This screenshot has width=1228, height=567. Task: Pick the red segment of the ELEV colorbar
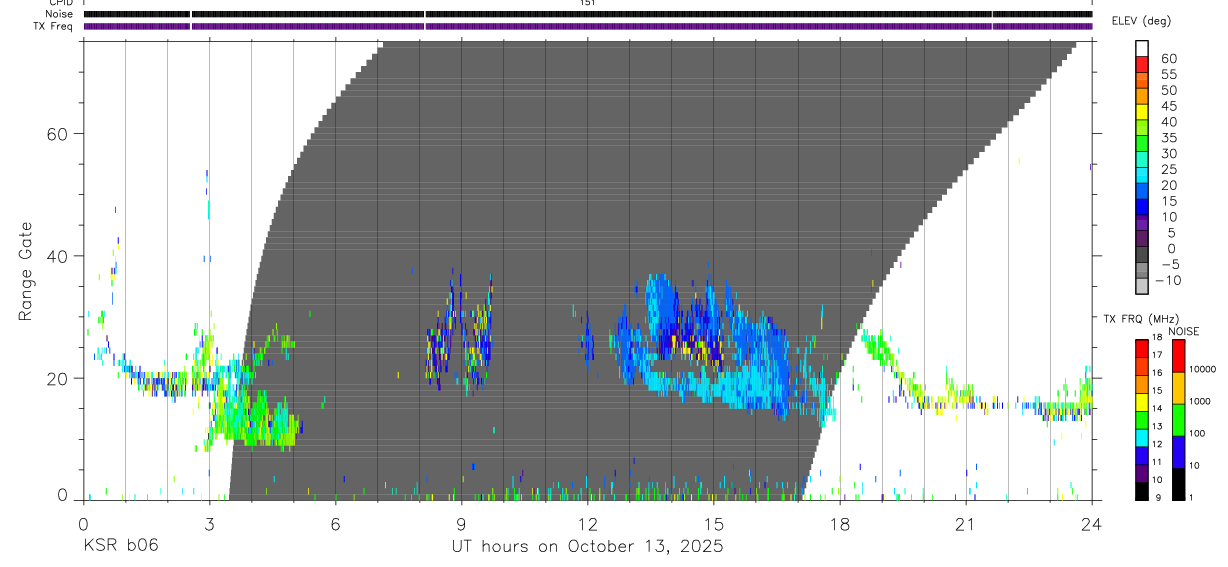(x=1142, y=64)
